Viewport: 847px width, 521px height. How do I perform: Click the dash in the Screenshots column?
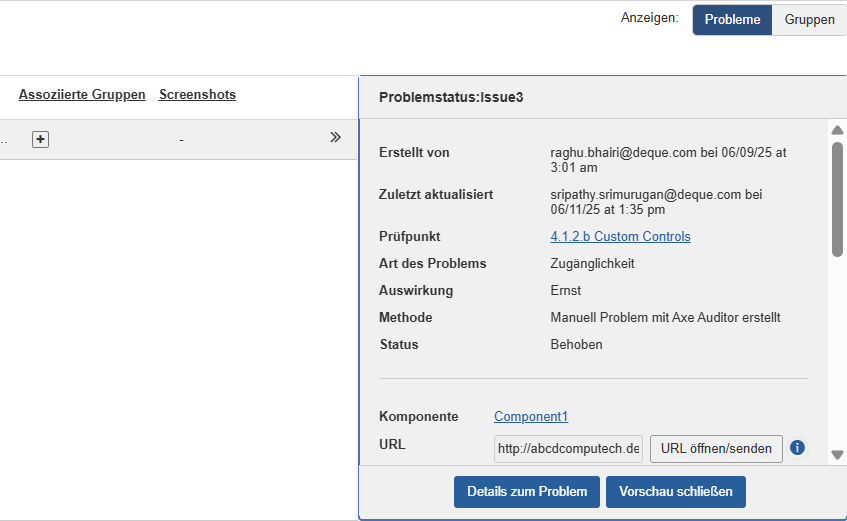click(181, 140)
